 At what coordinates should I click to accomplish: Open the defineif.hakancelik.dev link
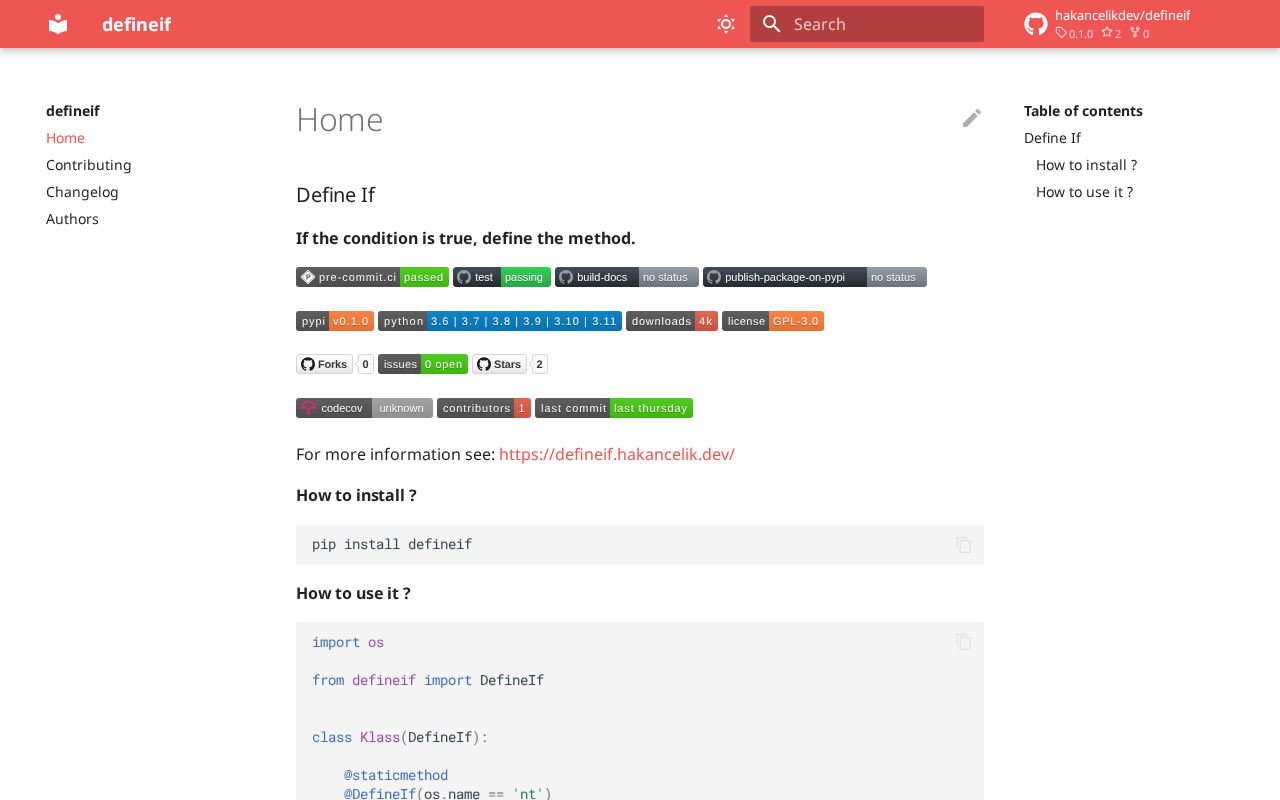[x=616, y=454]
